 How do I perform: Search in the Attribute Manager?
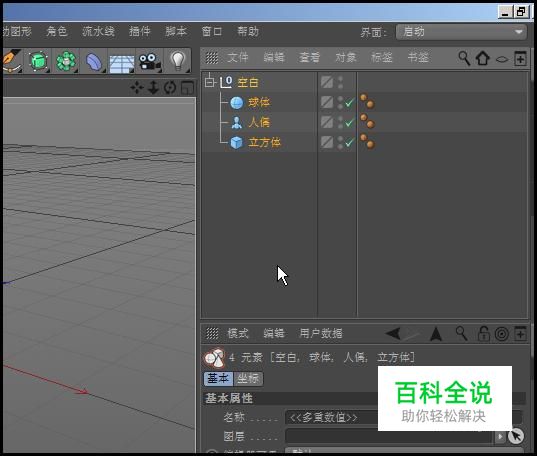coord(461,333)
